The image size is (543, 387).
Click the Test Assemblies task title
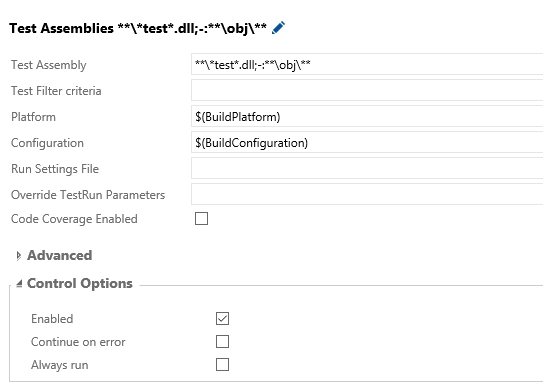tap(138, 28)
